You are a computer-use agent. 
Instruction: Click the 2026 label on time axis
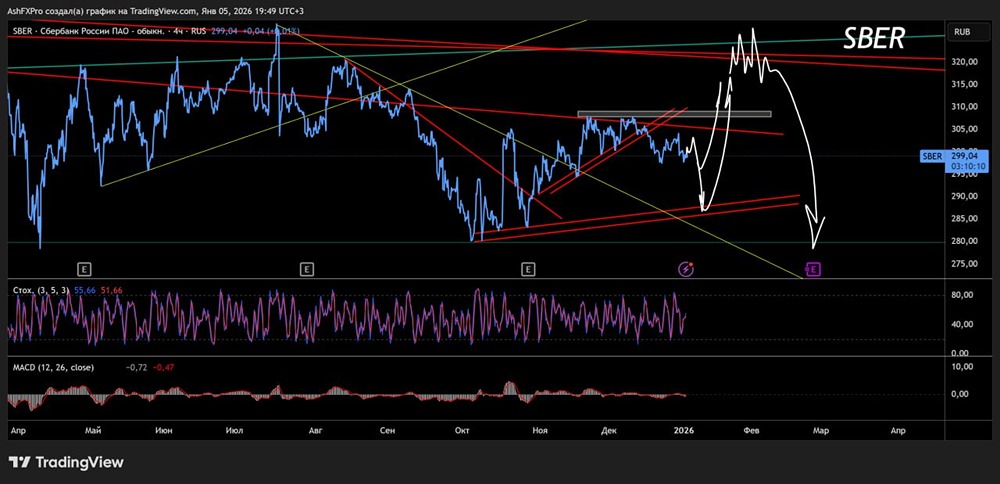pyautogui.click(x=684, y=431)
